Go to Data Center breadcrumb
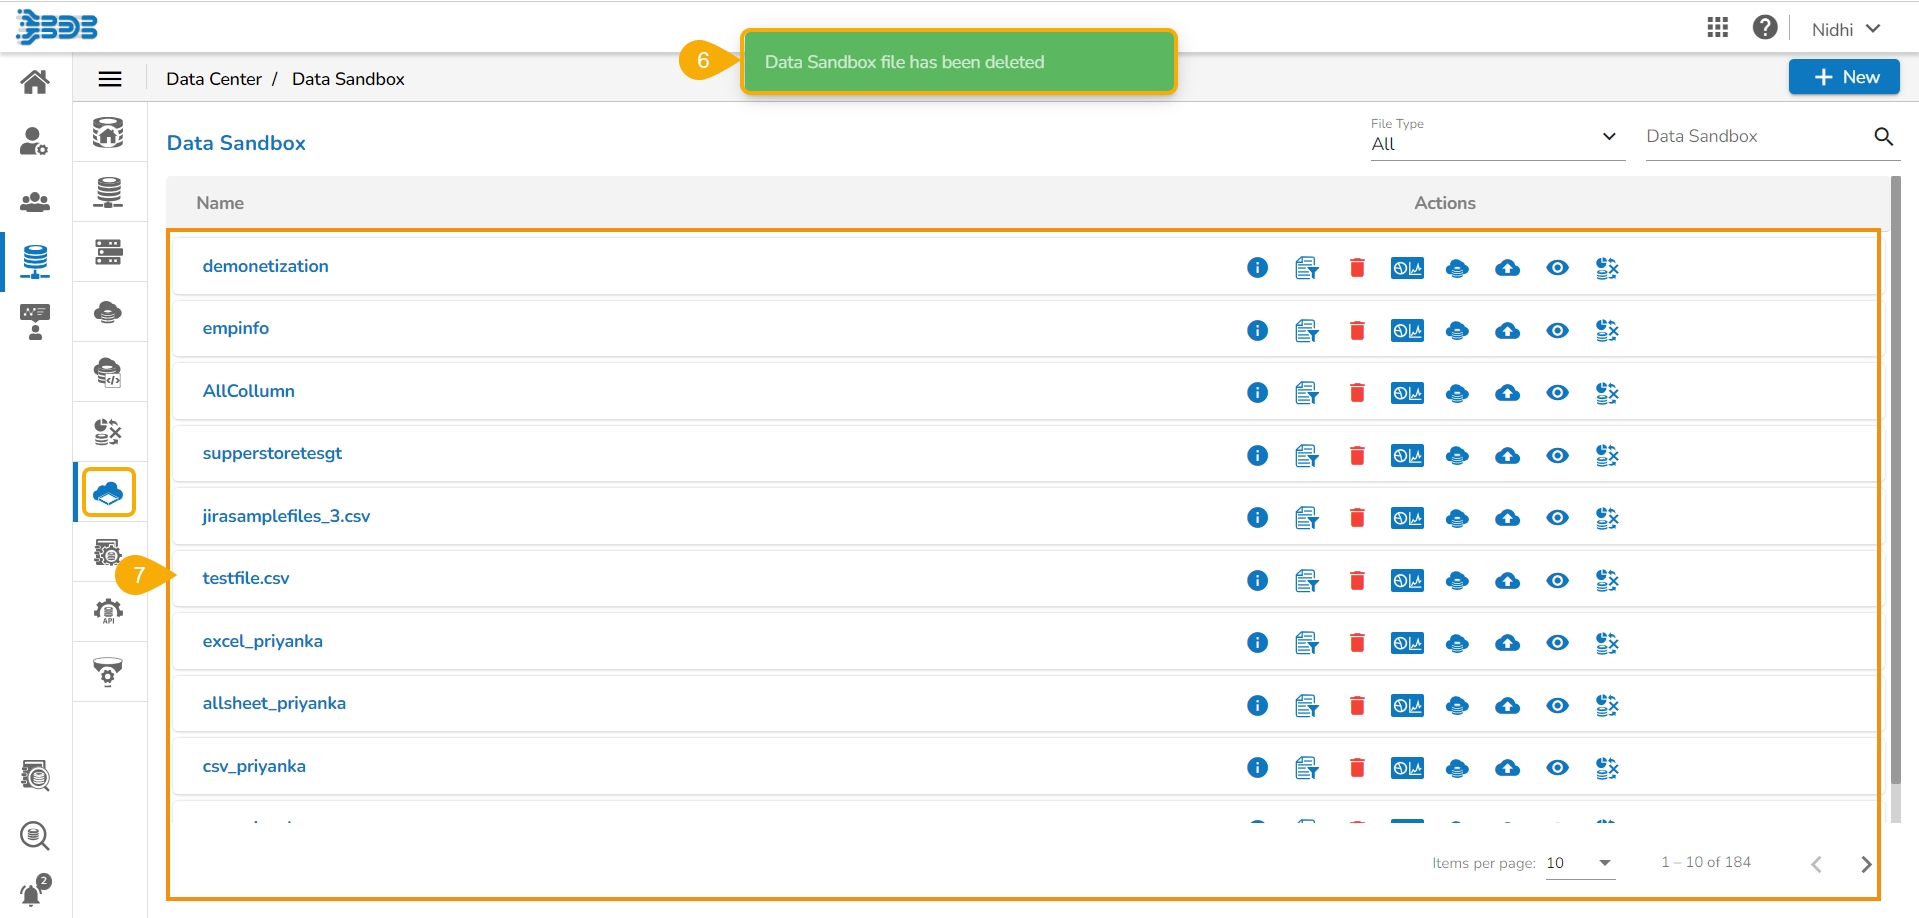Image resolution: width=1919 pixels, height=918 pixels. point(214,79)
